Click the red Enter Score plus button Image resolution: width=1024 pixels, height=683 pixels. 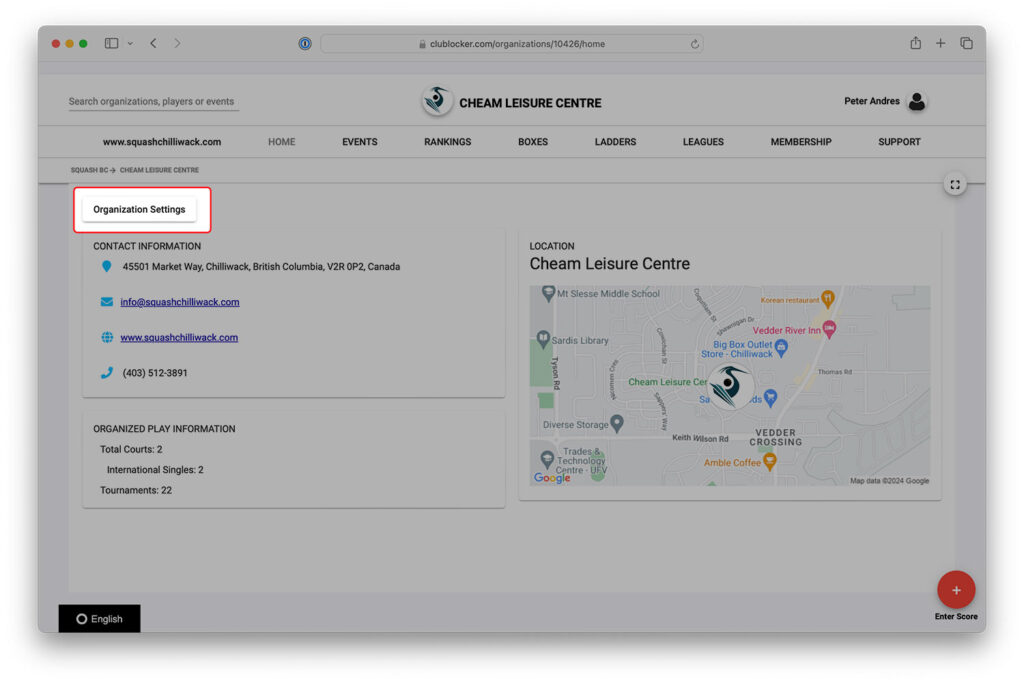point(956,590)
